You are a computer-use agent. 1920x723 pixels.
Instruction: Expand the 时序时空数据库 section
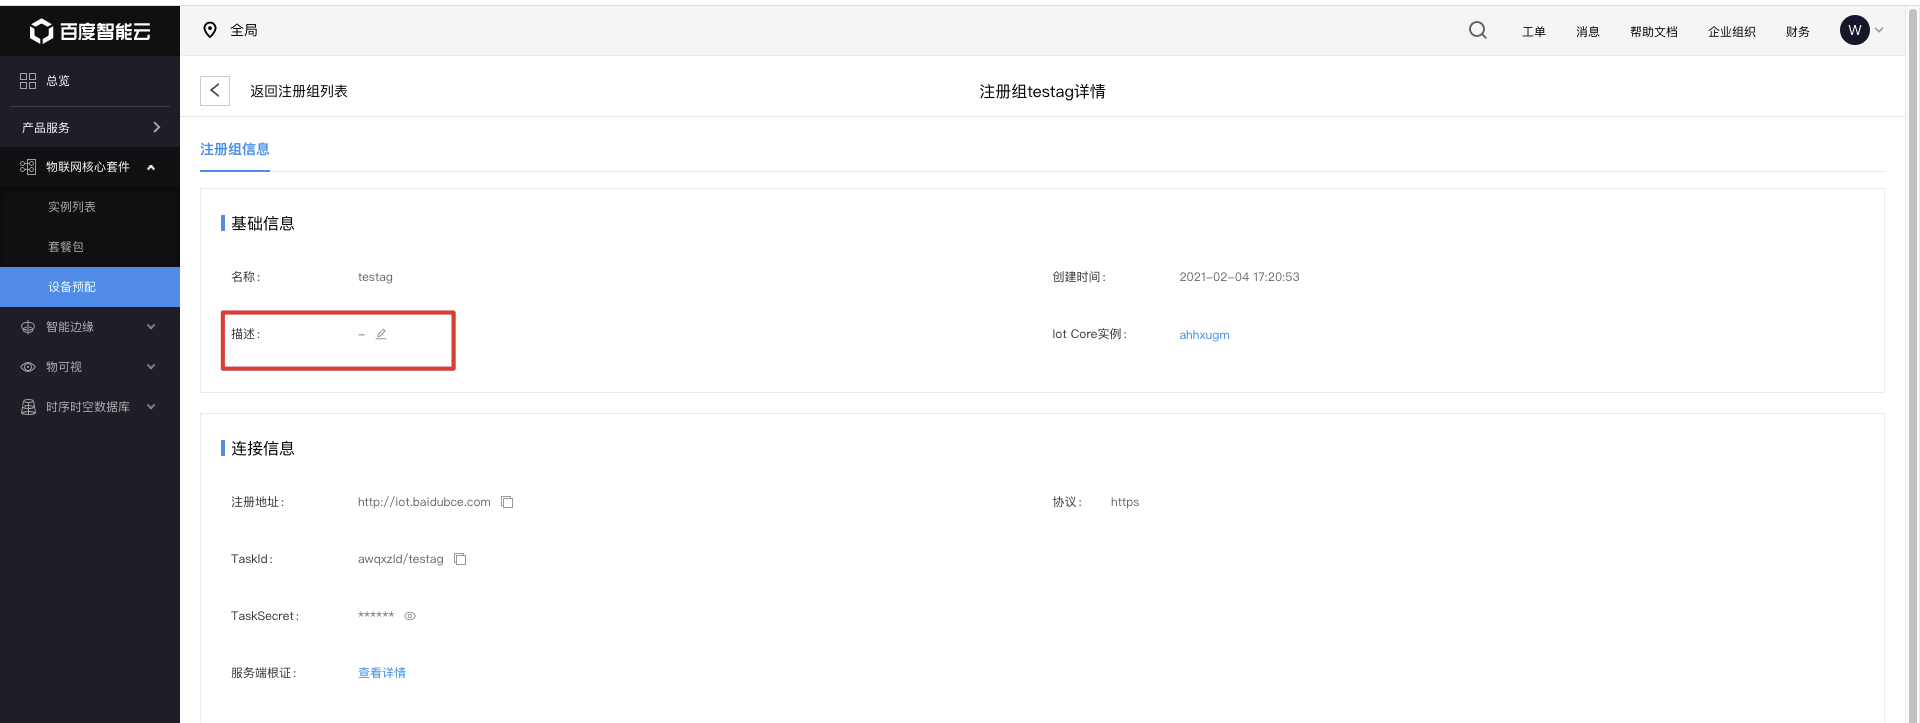tap(151, 407)
